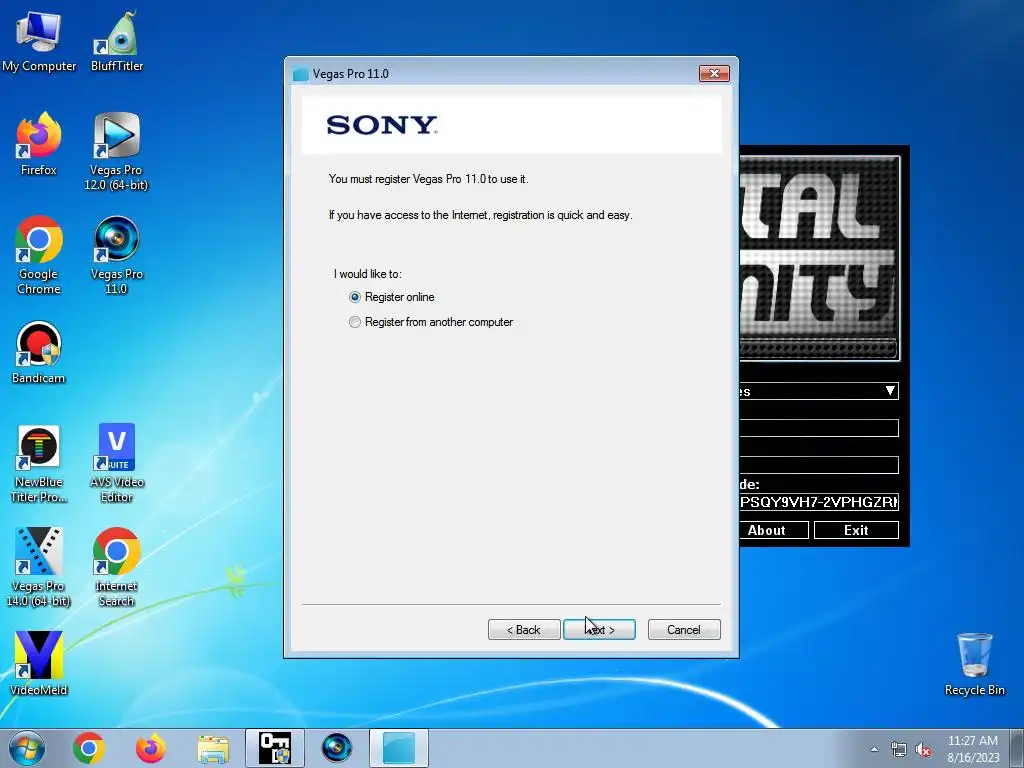Click Show desktop strip on taskbar

click(x=1017, y=748)
